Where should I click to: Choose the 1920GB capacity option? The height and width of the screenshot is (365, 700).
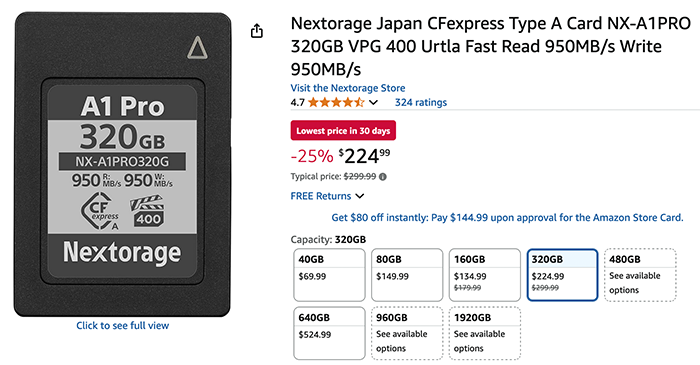pyautogui.click(x=485, y=333)
